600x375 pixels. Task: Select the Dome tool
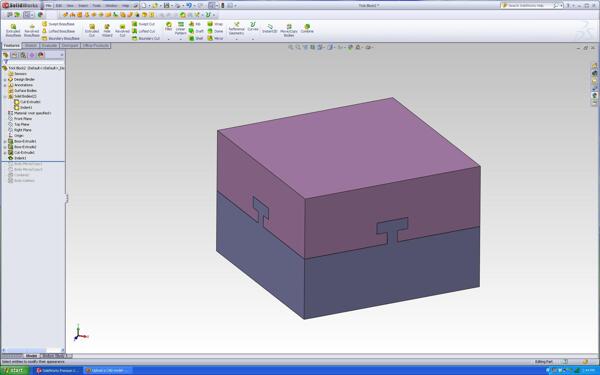pyautogui.click(x=215, y=31)
